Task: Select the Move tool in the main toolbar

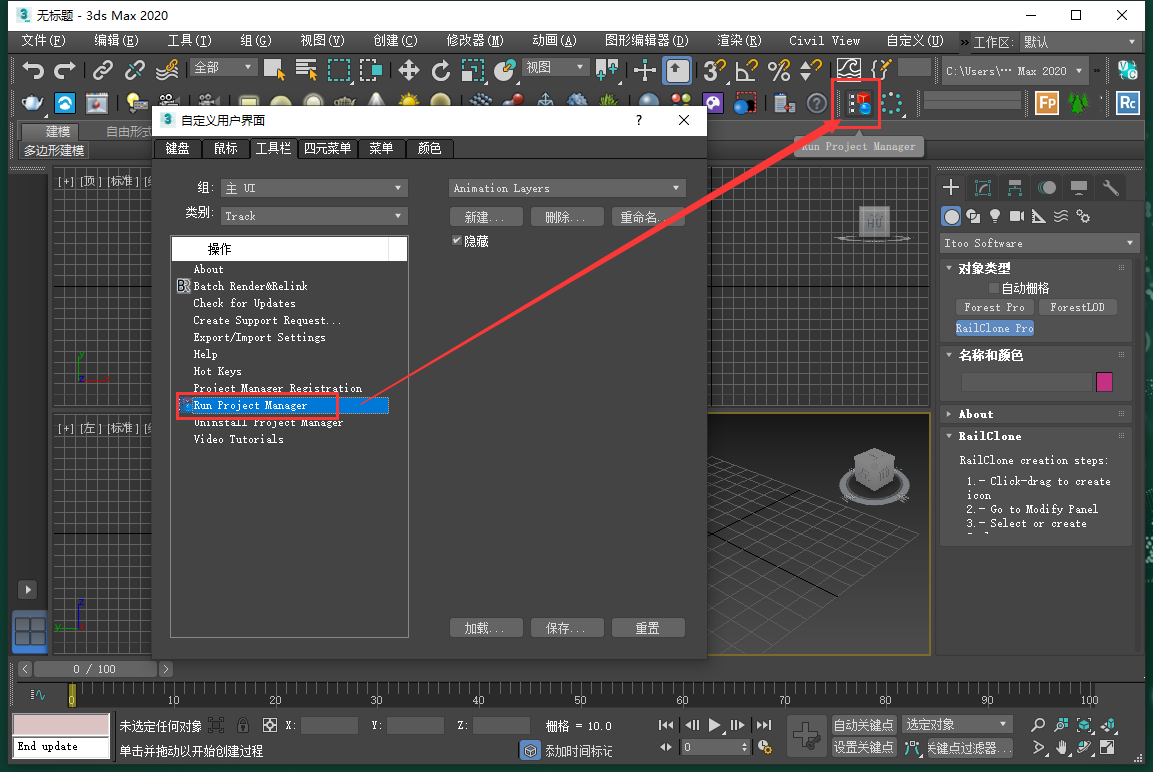Action: [x=409, y=71]
